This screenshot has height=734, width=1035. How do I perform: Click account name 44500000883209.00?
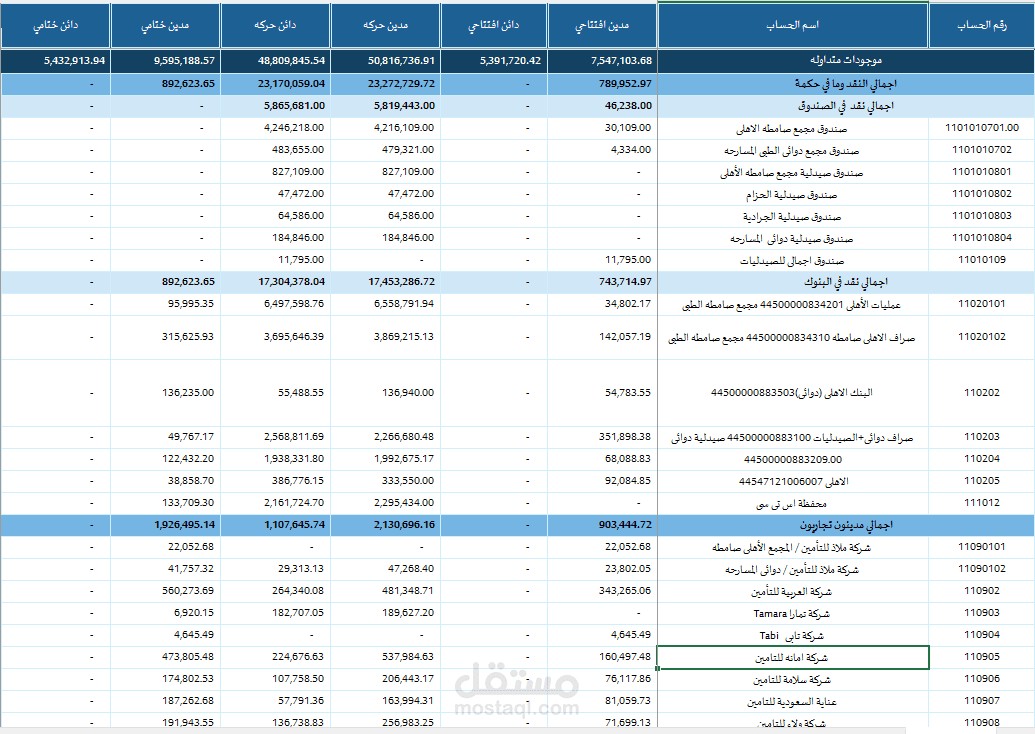coord(792,459)
